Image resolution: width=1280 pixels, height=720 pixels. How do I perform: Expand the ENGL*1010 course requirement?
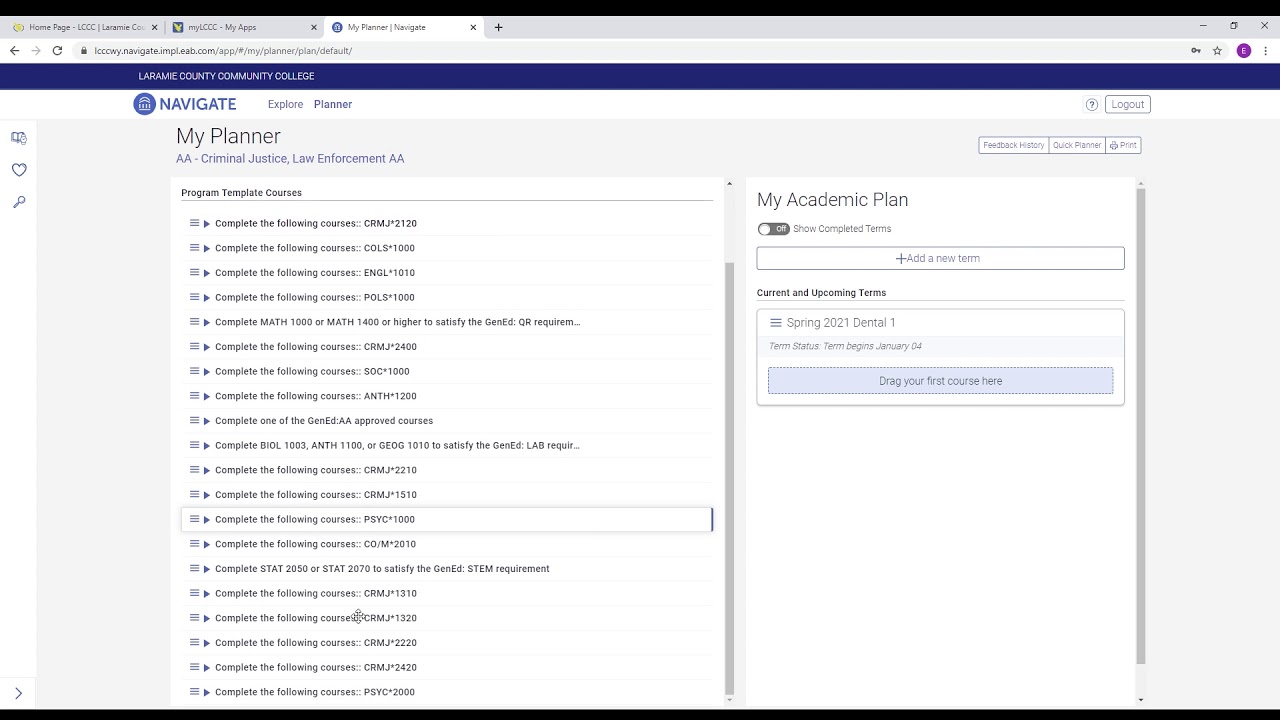point(207,273)
